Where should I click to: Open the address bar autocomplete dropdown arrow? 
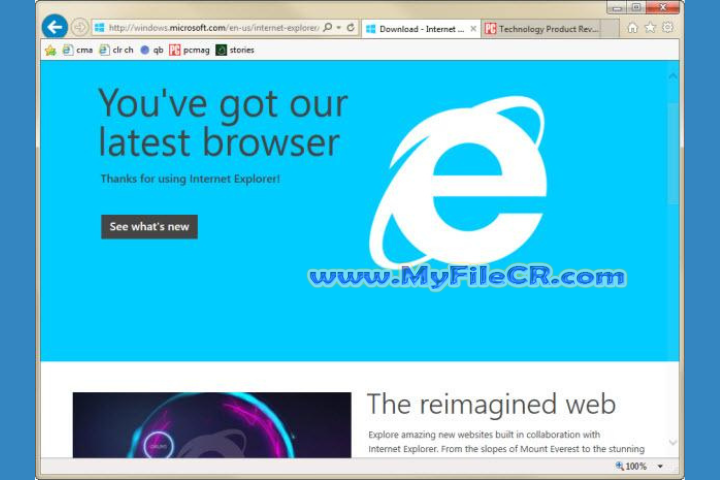(339, 28)
